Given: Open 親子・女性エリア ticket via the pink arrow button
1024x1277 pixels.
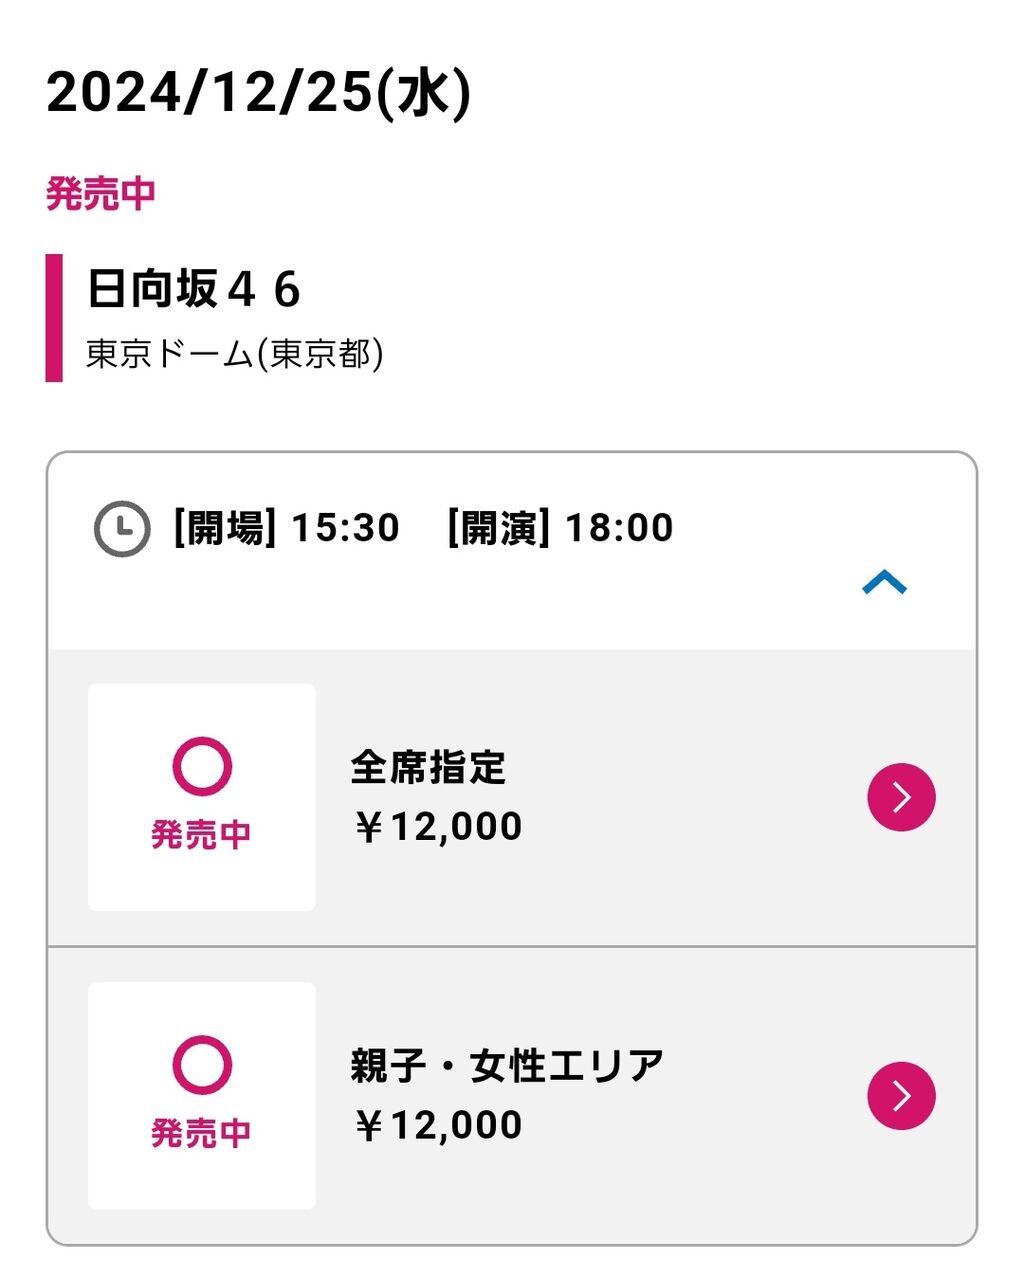Looking at the screenshot, I should tap(901, 1095).
